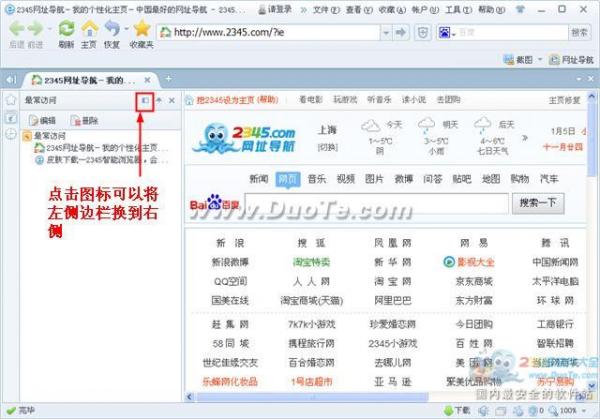The image size is (600, 419).
Task: Select the 新闻 search category tab
Action: pos(259,179)
